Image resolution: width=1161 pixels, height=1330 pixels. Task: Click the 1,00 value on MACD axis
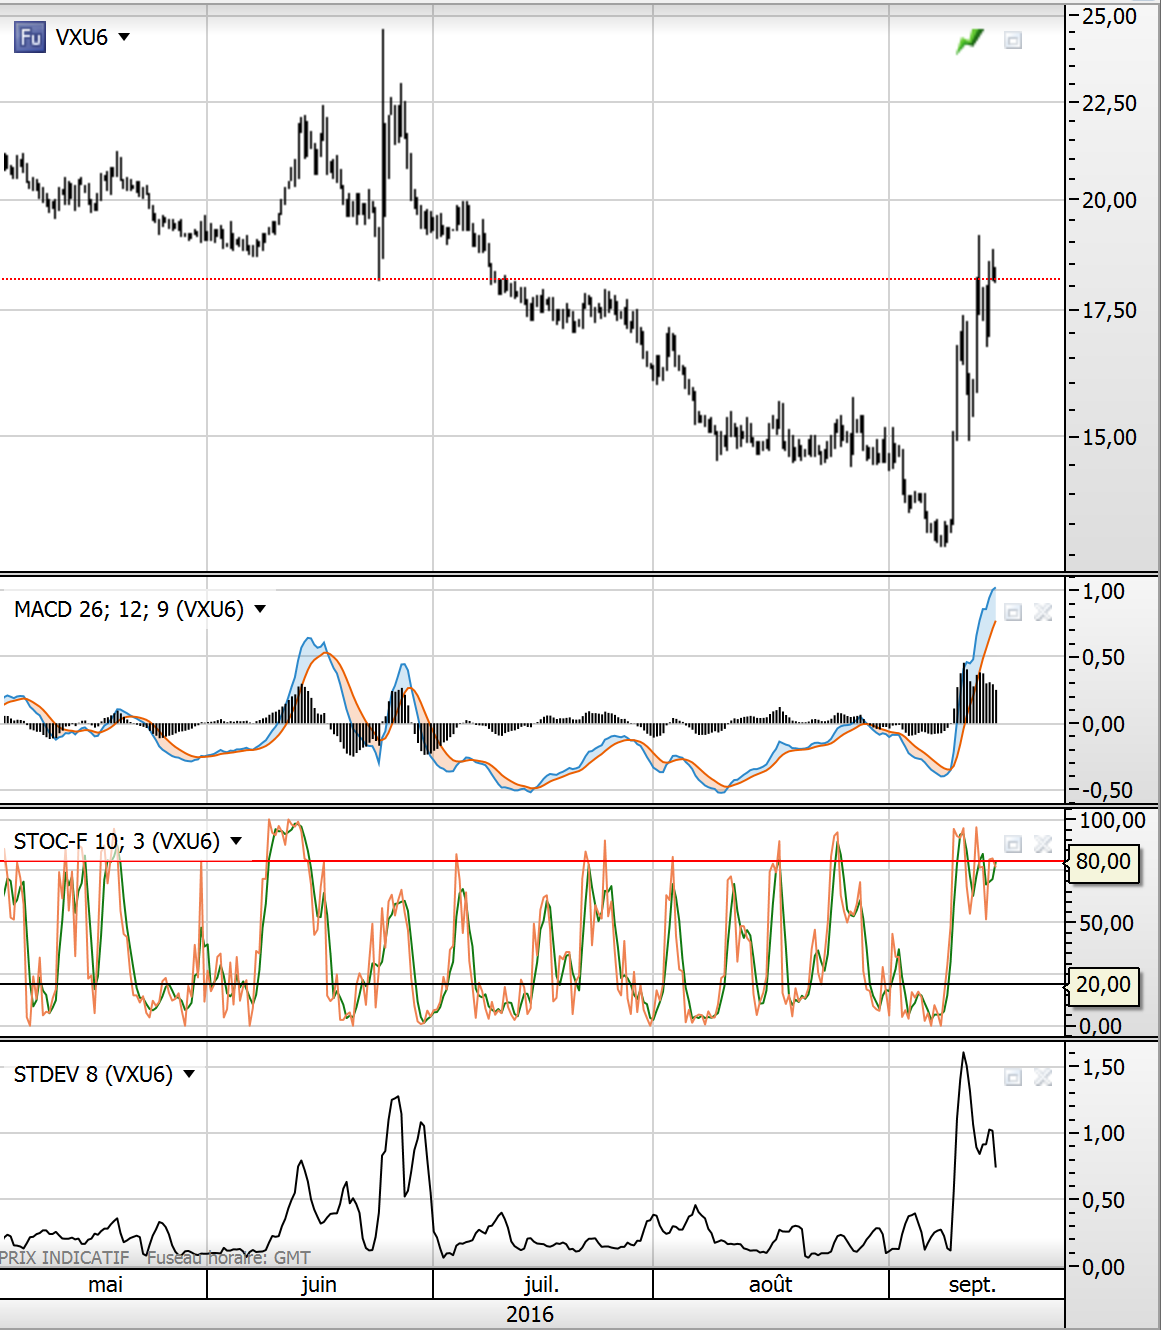(x=1104, y=591)
